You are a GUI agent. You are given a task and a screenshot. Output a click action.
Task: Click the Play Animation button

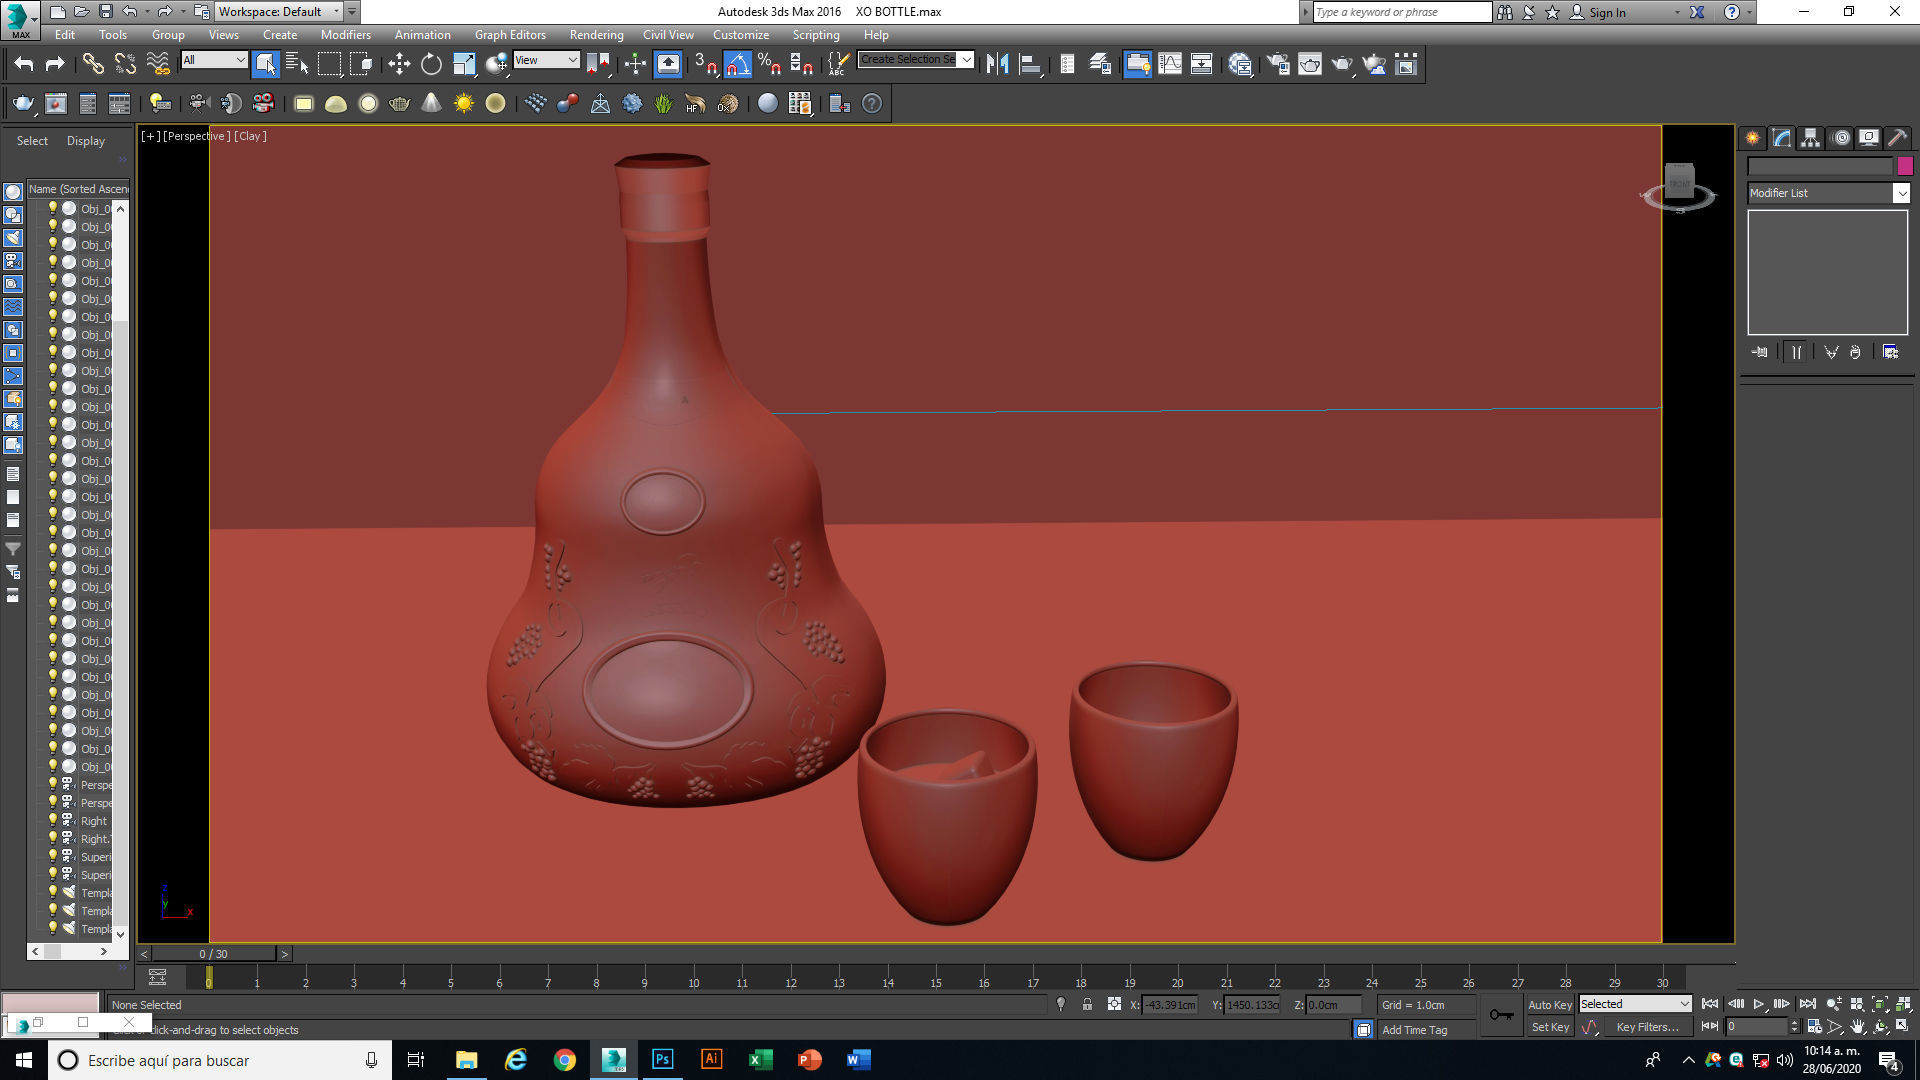(1759, 1004)
